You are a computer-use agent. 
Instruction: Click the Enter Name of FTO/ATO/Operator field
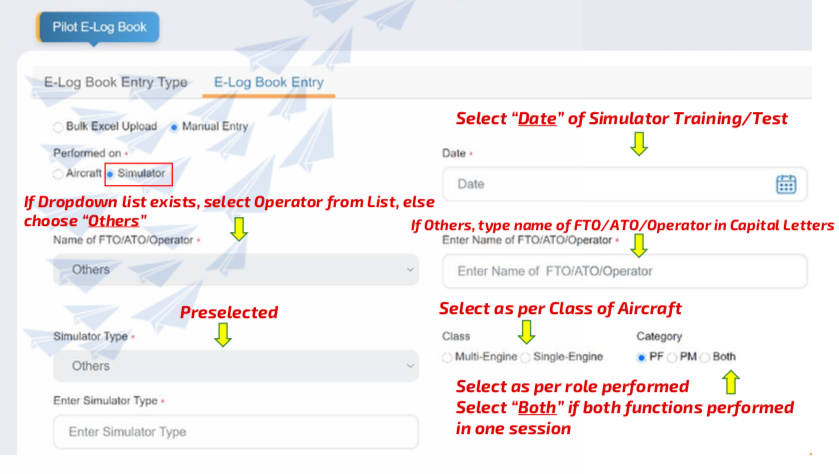624,271
